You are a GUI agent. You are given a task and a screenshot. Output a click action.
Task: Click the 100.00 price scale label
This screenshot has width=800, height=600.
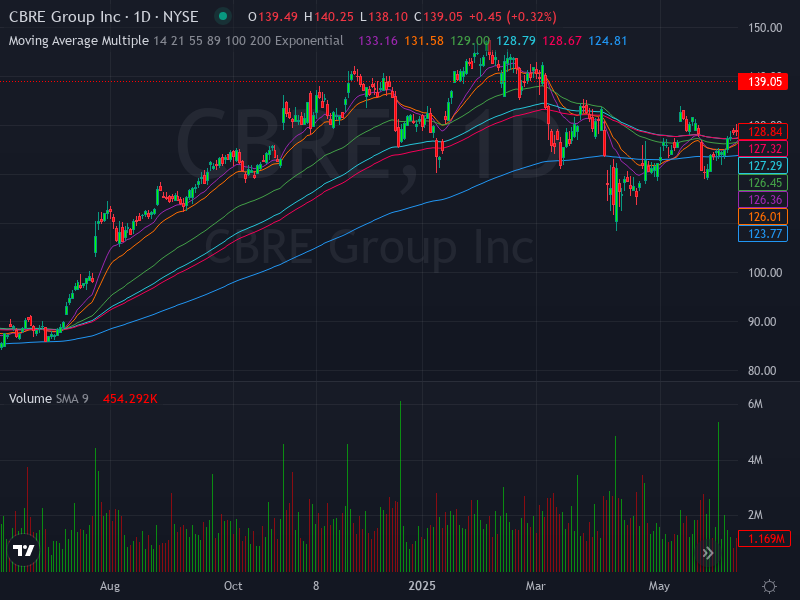tap(765, 272)
